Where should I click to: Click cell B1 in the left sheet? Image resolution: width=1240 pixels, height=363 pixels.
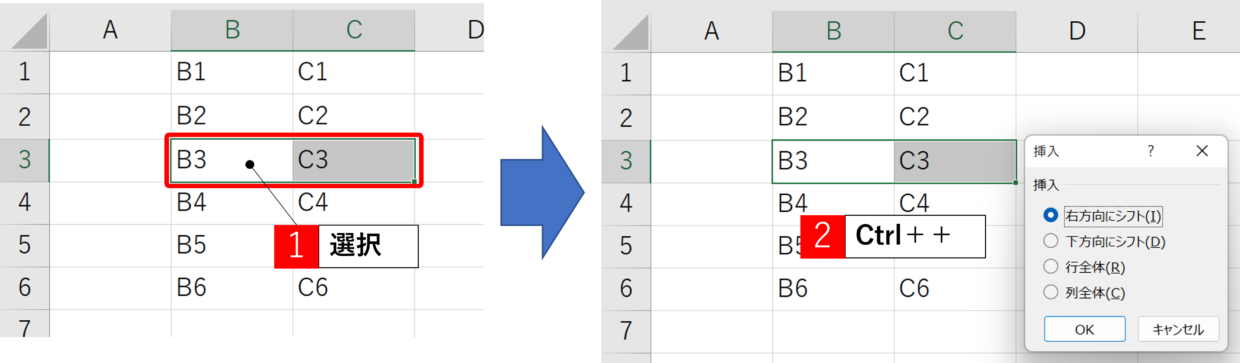(232, 73)
